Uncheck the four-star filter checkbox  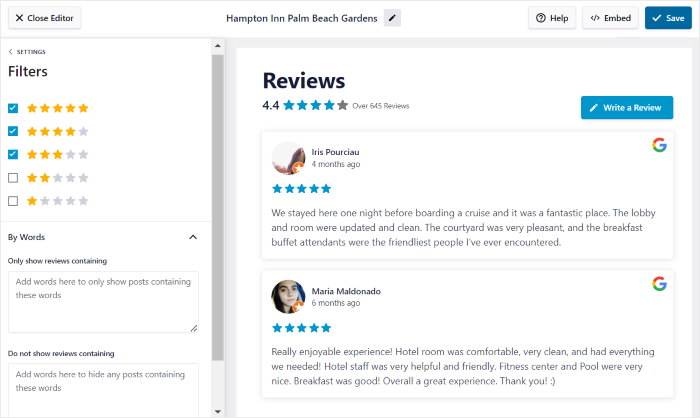(x=13, y=131)
